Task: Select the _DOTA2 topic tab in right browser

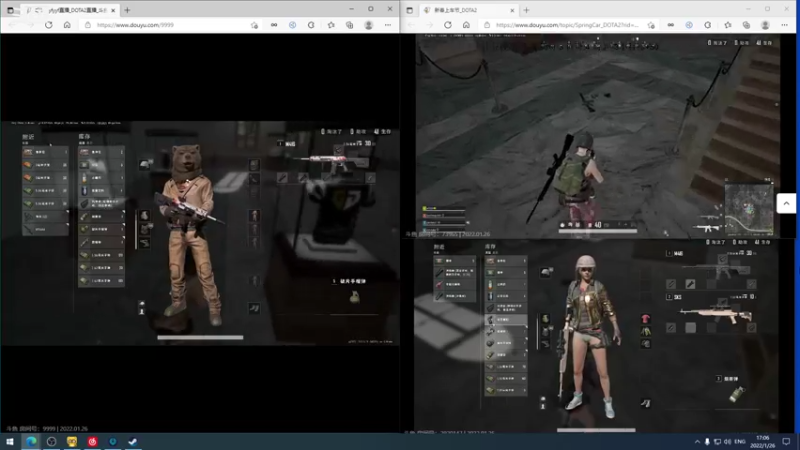Action: [469, 10]
